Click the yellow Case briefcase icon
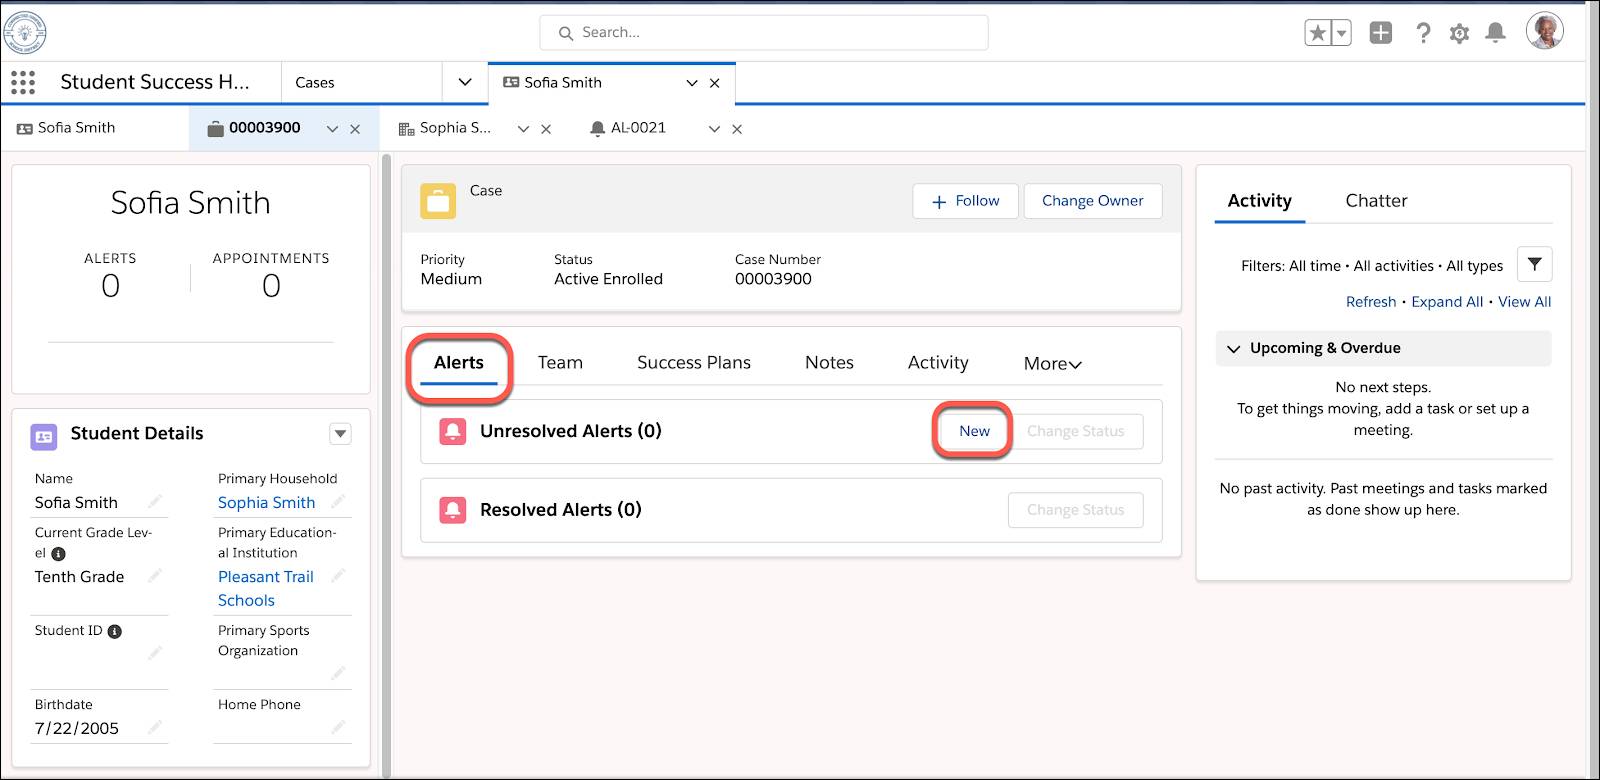1600x780 pixels. click(x=438, y=201)
